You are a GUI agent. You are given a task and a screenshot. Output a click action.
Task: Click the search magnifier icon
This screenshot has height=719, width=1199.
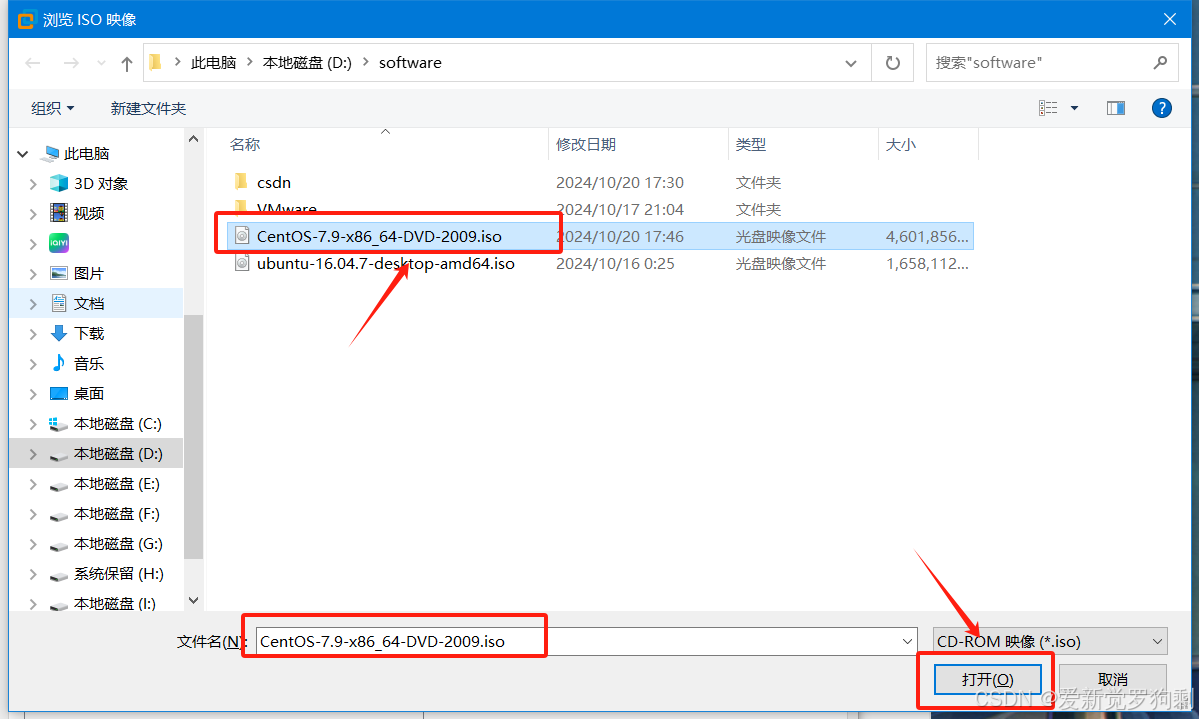pos(1160,63)
